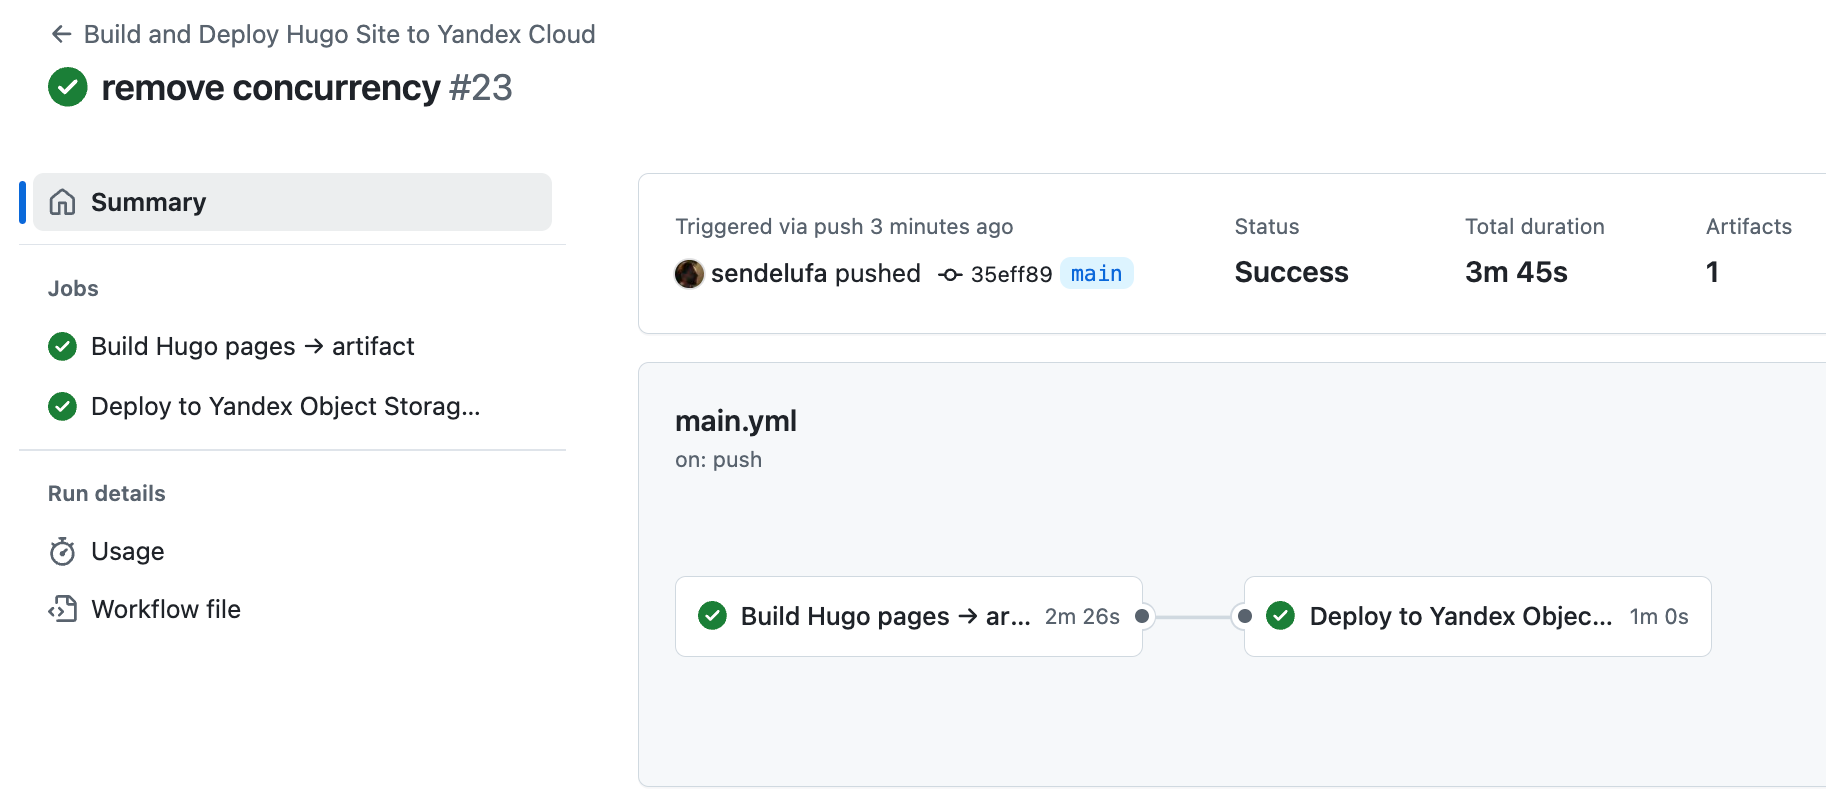Click the Success status text
The image size is (1826, 800).
pos(1291,272)
